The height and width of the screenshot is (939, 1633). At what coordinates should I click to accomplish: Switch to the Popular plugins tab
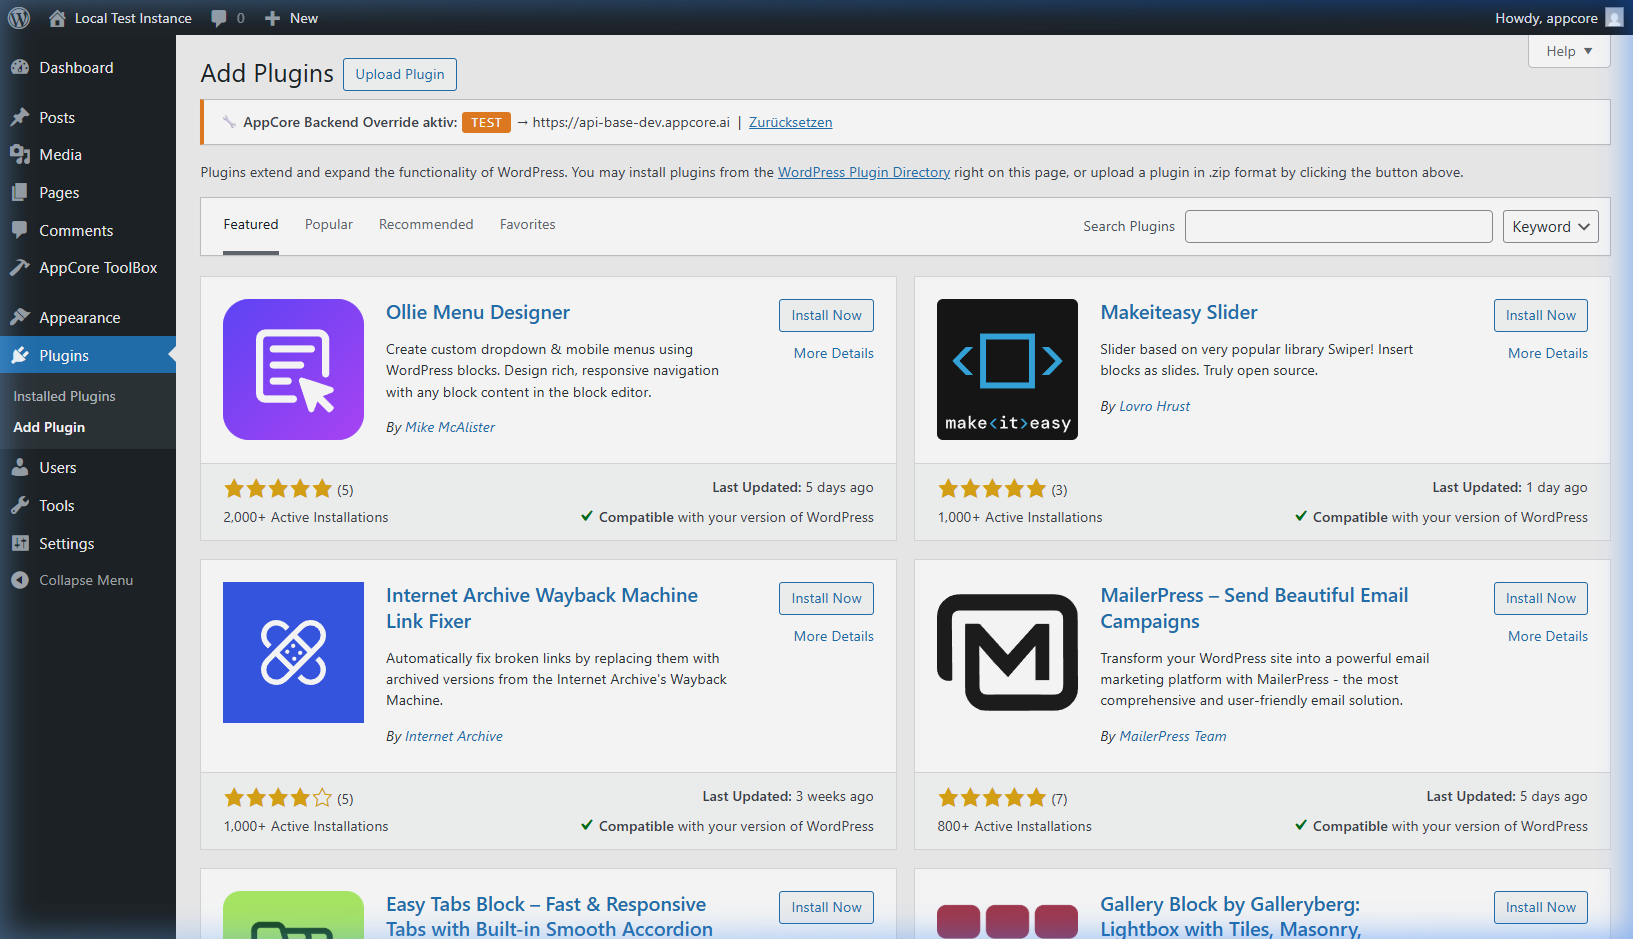pos(328,224)
